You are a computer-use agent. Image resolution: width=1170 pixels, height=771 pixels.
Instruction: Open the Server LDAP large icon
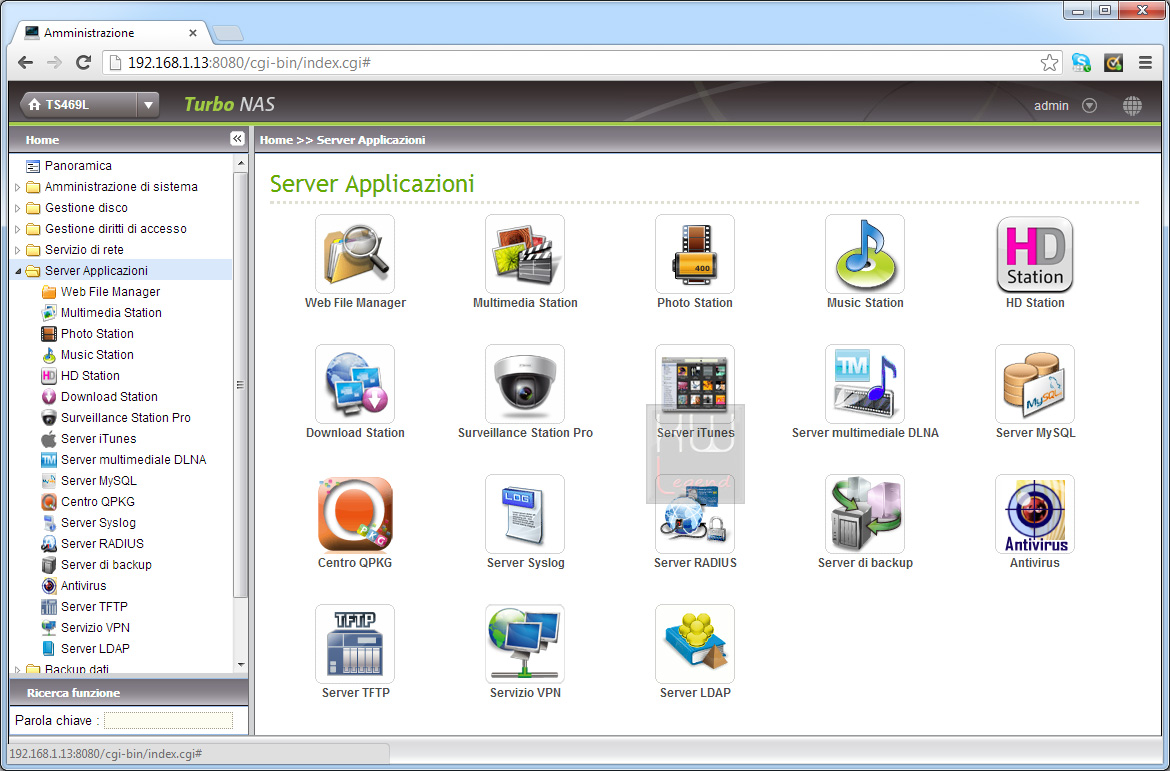(695, 643)
